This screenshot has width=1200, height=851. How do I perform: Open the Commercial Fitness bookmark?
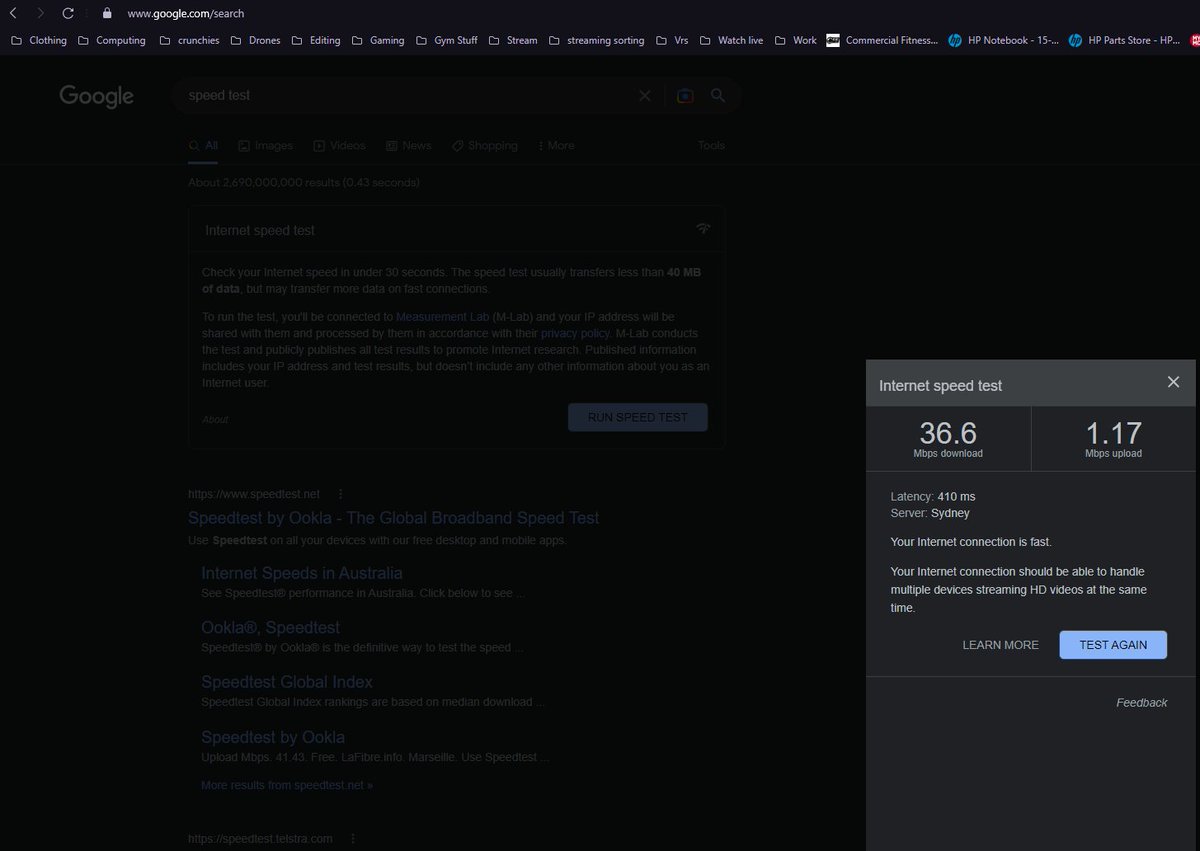[882, 41]
